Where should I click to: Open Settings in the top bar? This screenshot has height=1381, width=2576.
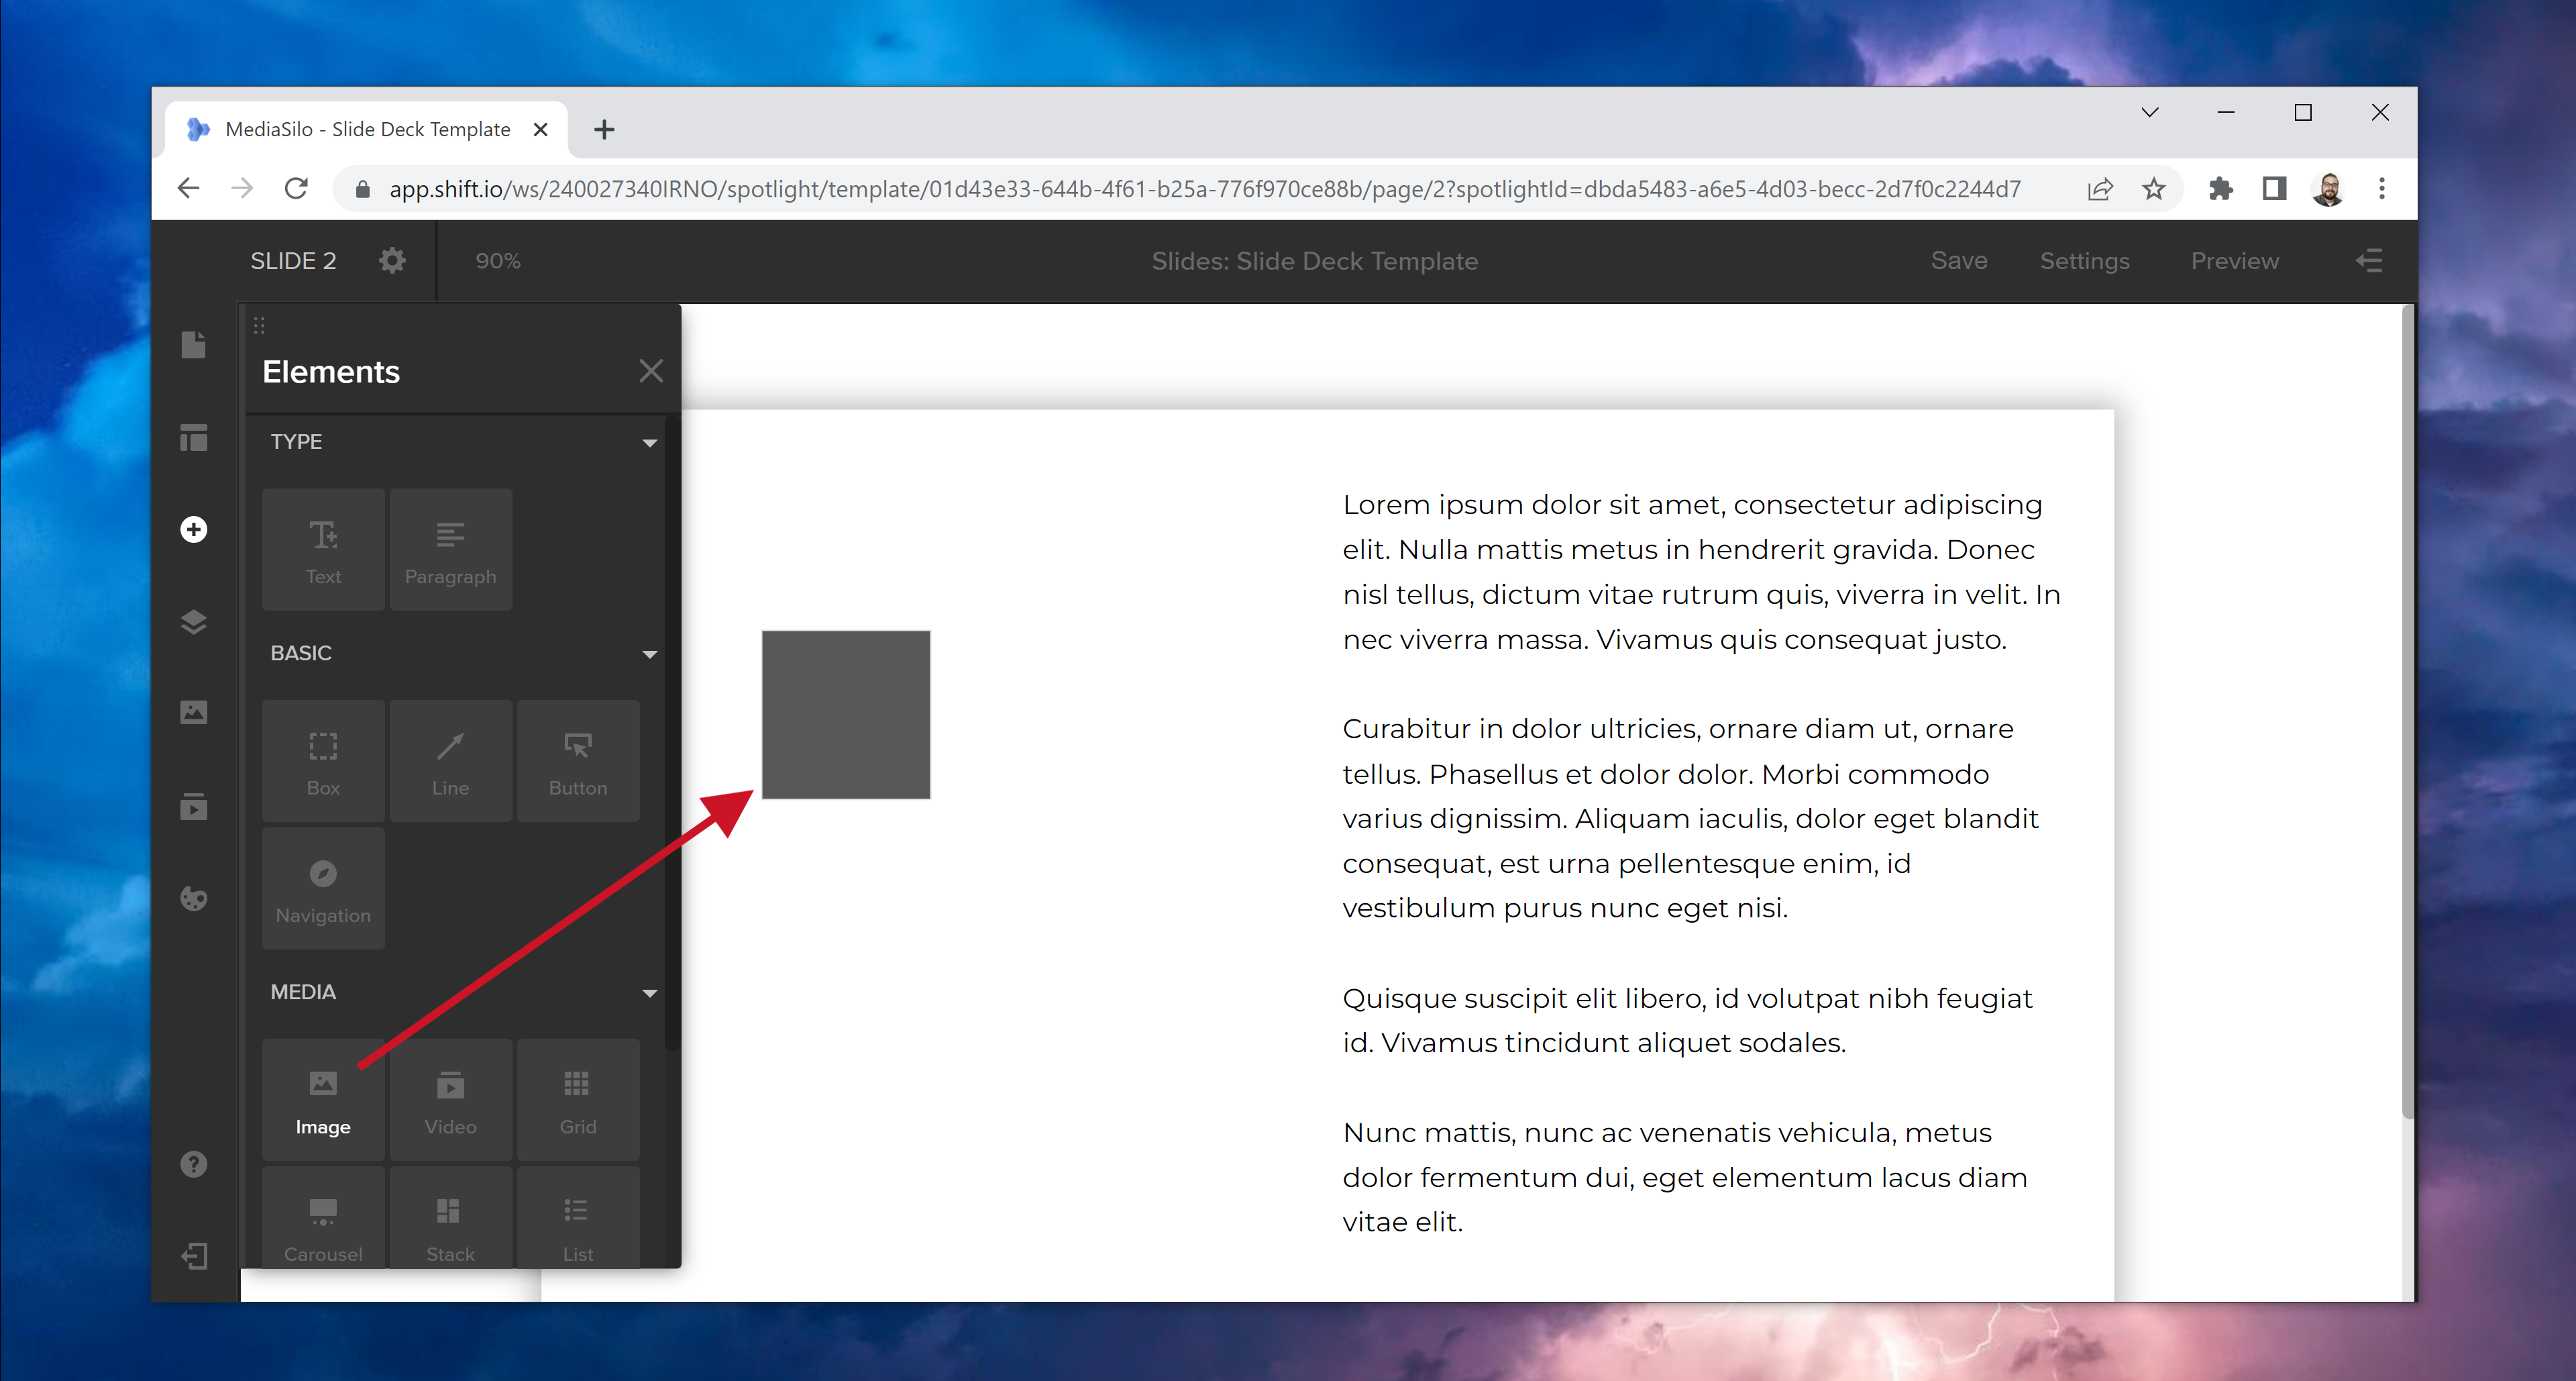coord(2084,261)
